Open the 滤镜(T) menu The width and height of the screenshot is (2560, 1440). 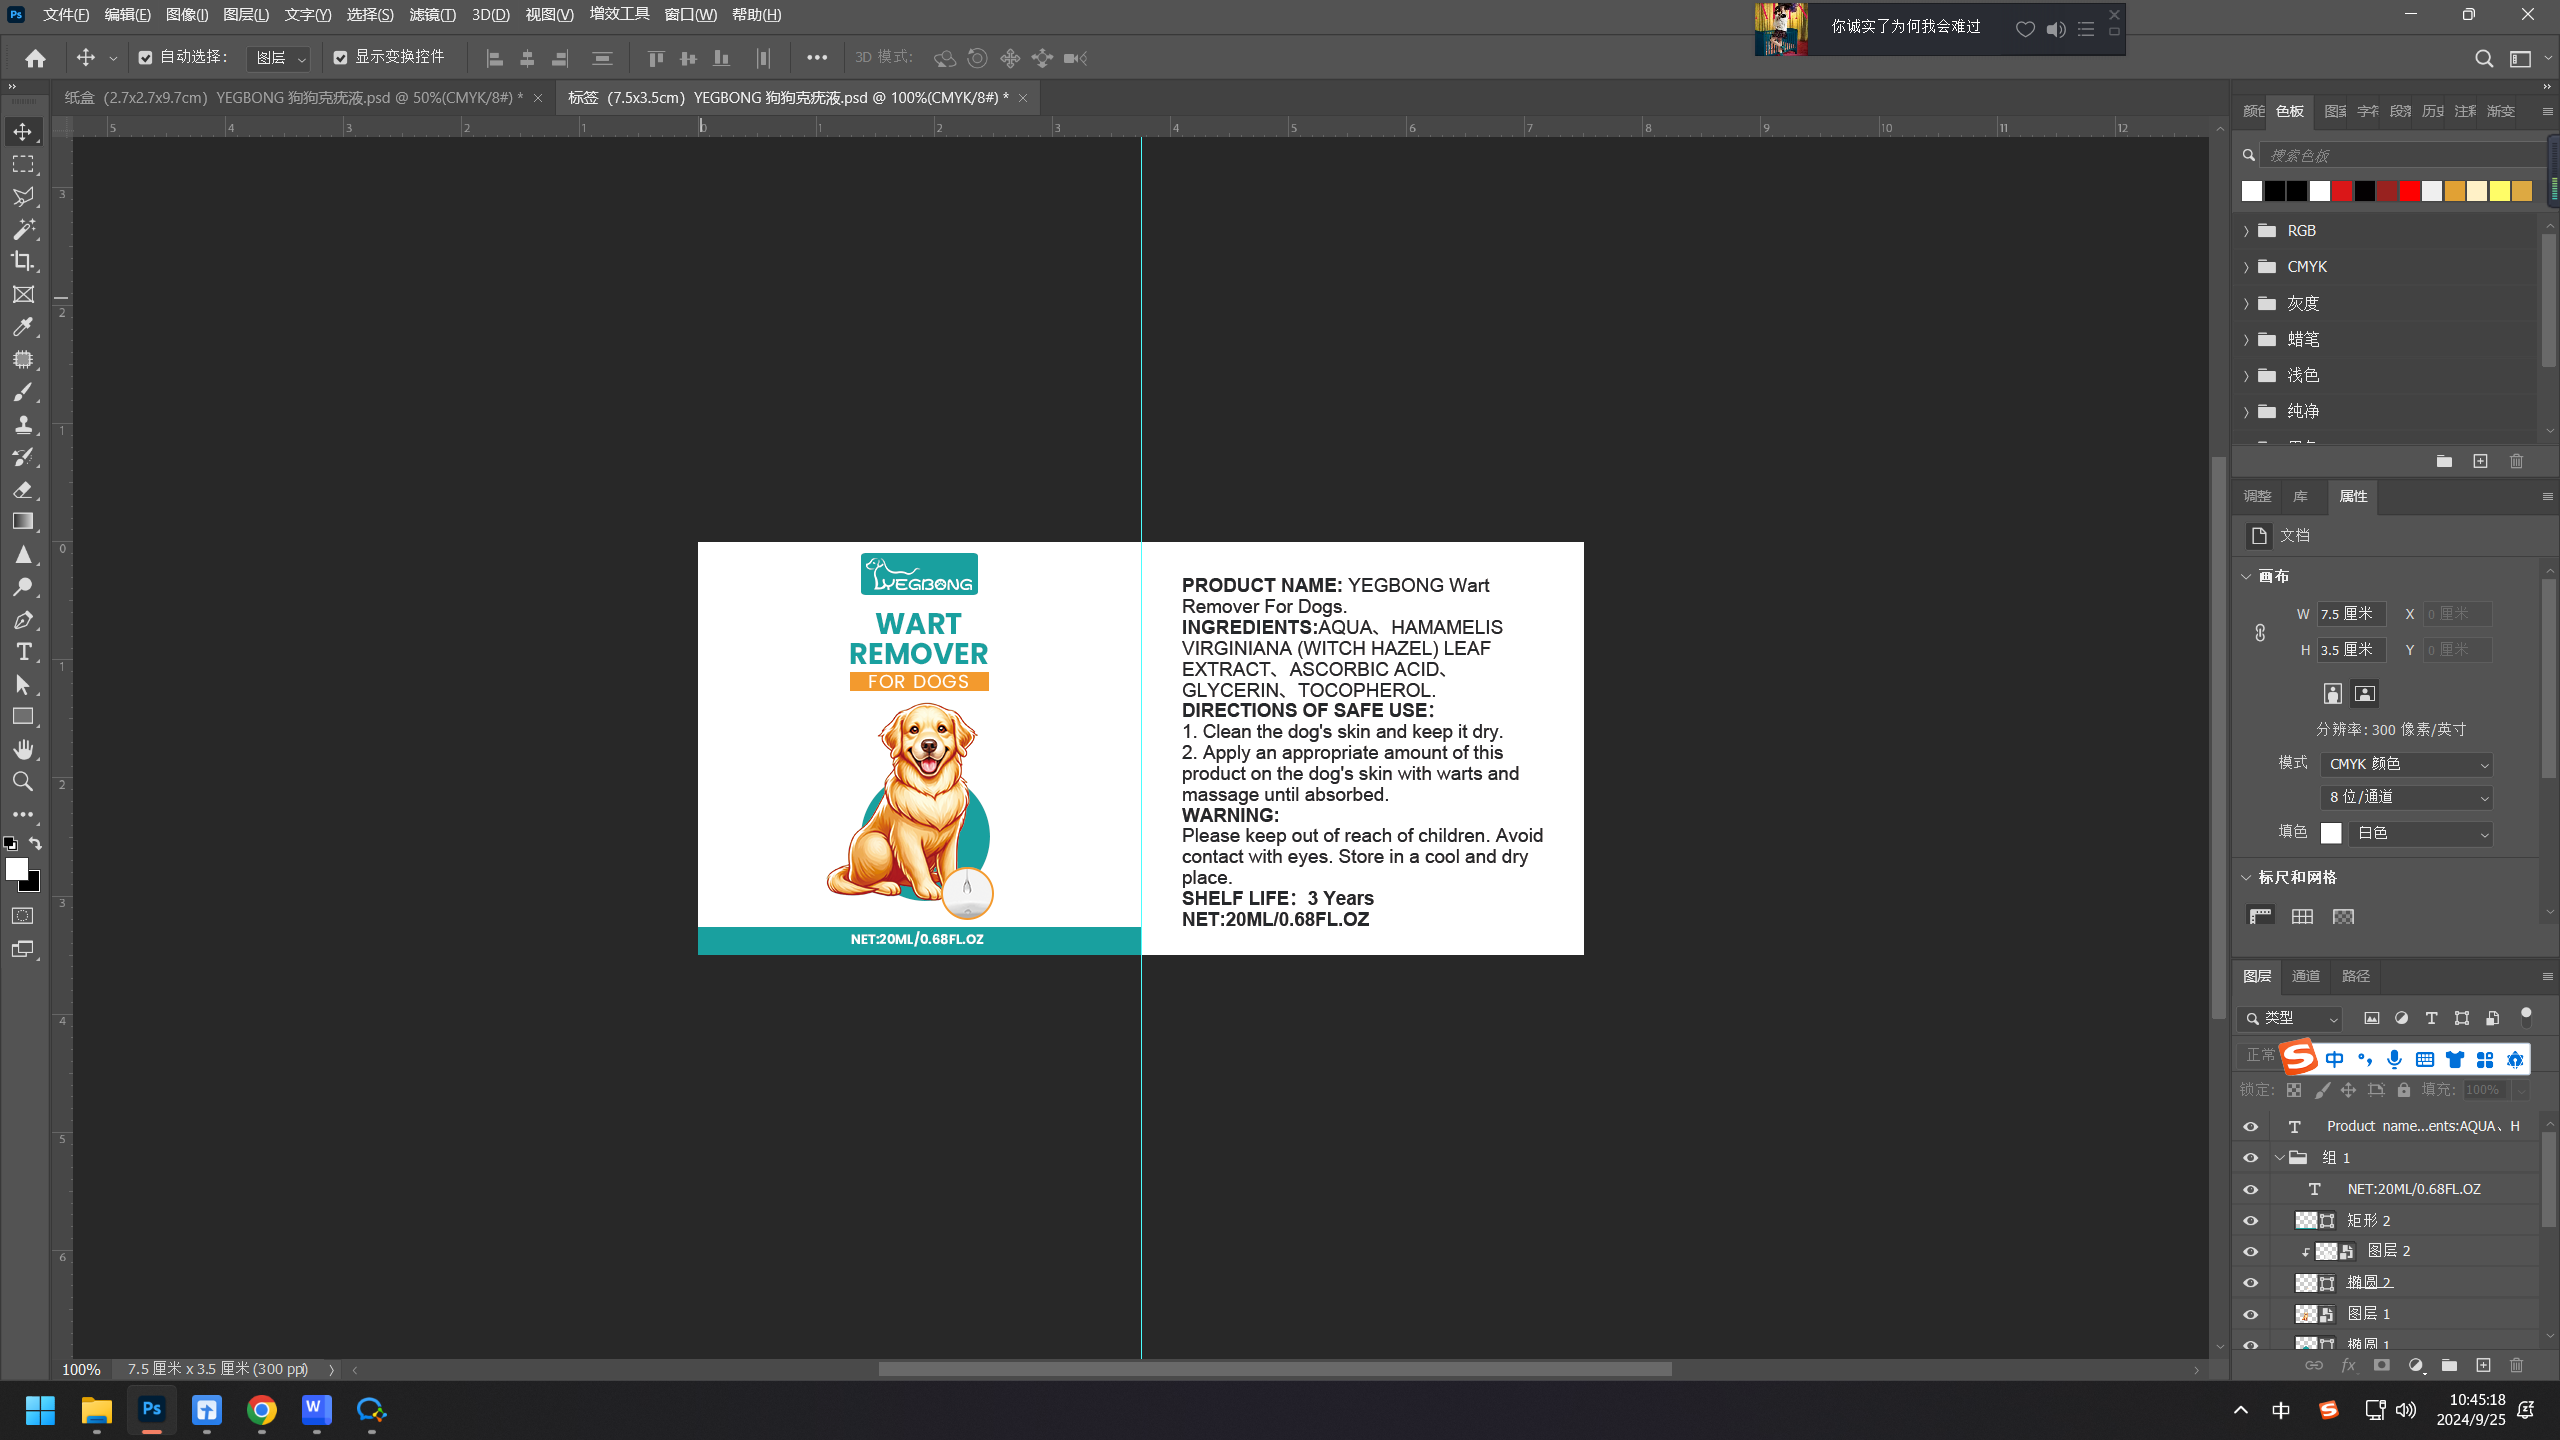point(432,15)
